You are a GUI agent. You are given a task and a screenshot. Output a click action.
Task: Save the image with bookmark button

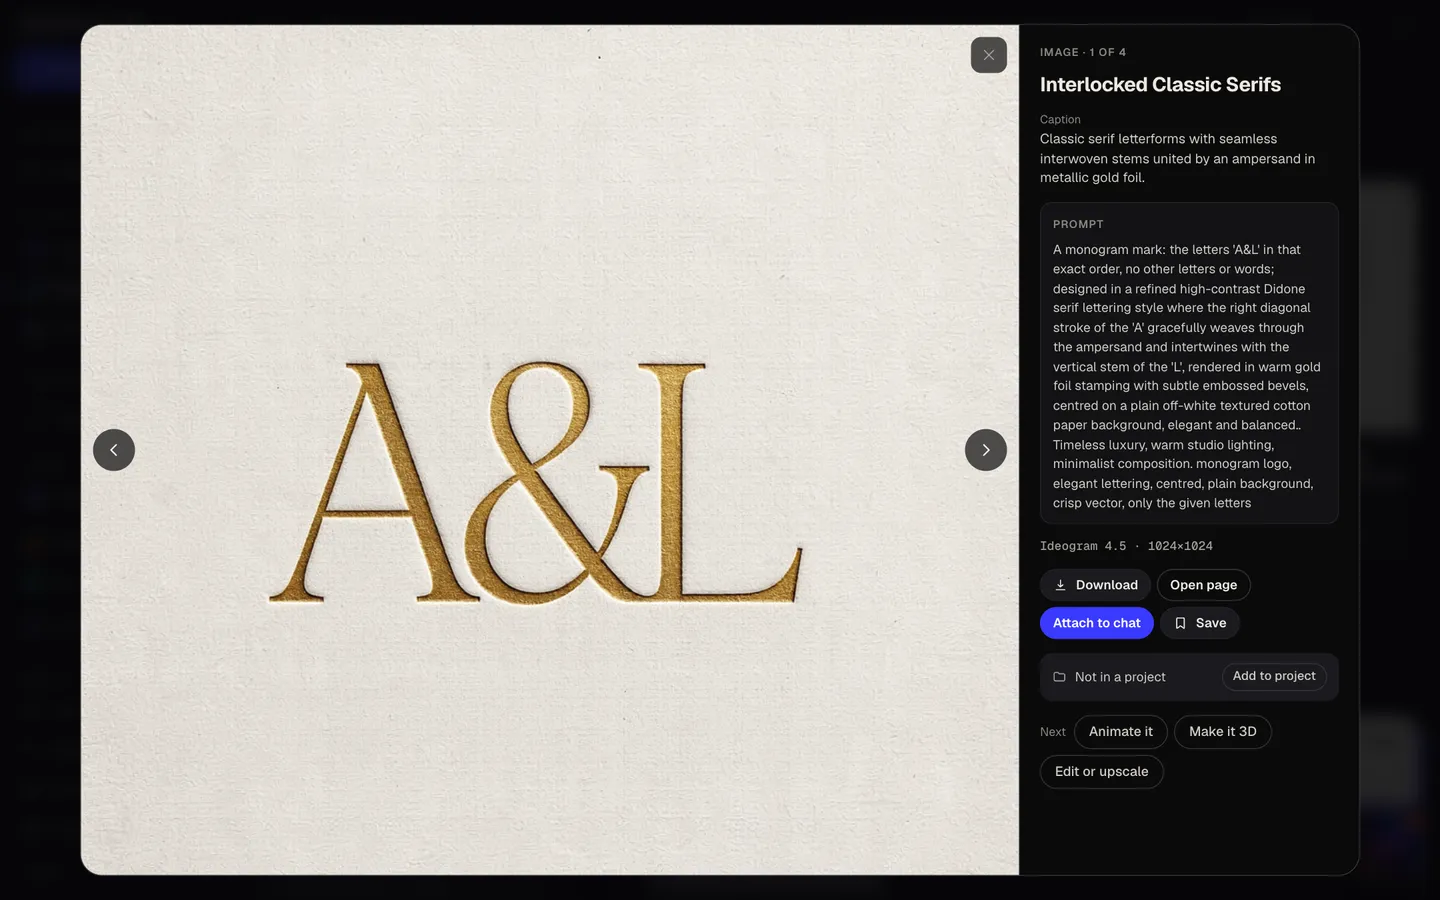[1199, 623]
